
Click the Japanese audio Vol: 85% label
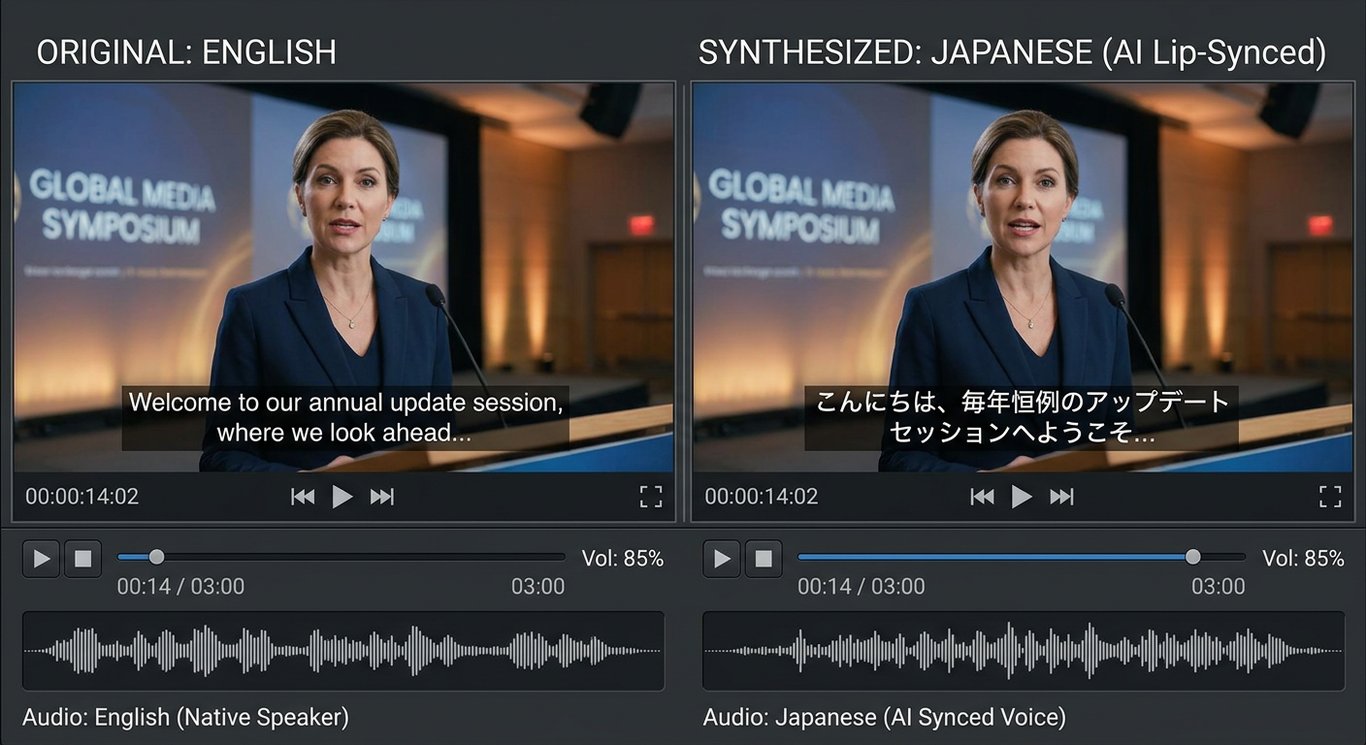coord(1303,558)
